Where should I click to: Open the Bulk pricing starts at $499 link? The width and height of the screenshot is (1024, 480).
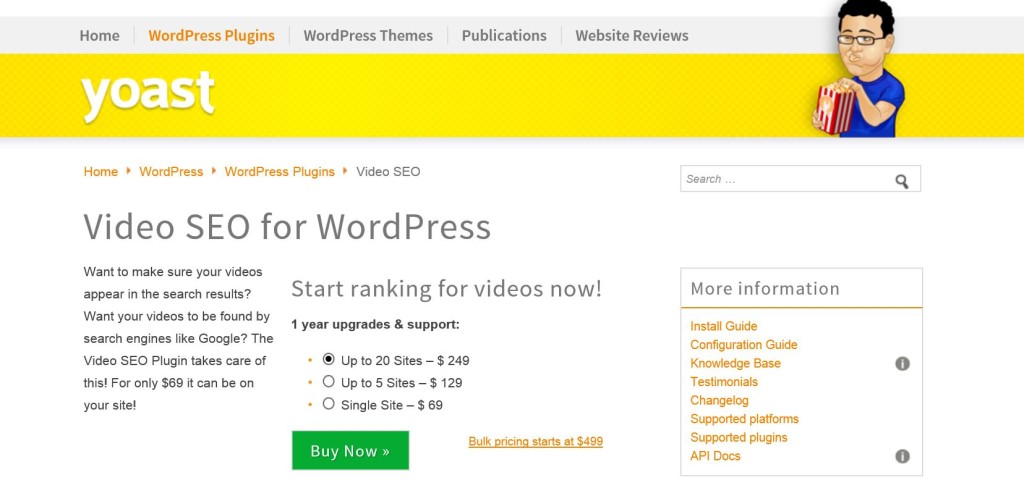pyautogui.click(x=536, y=441)
